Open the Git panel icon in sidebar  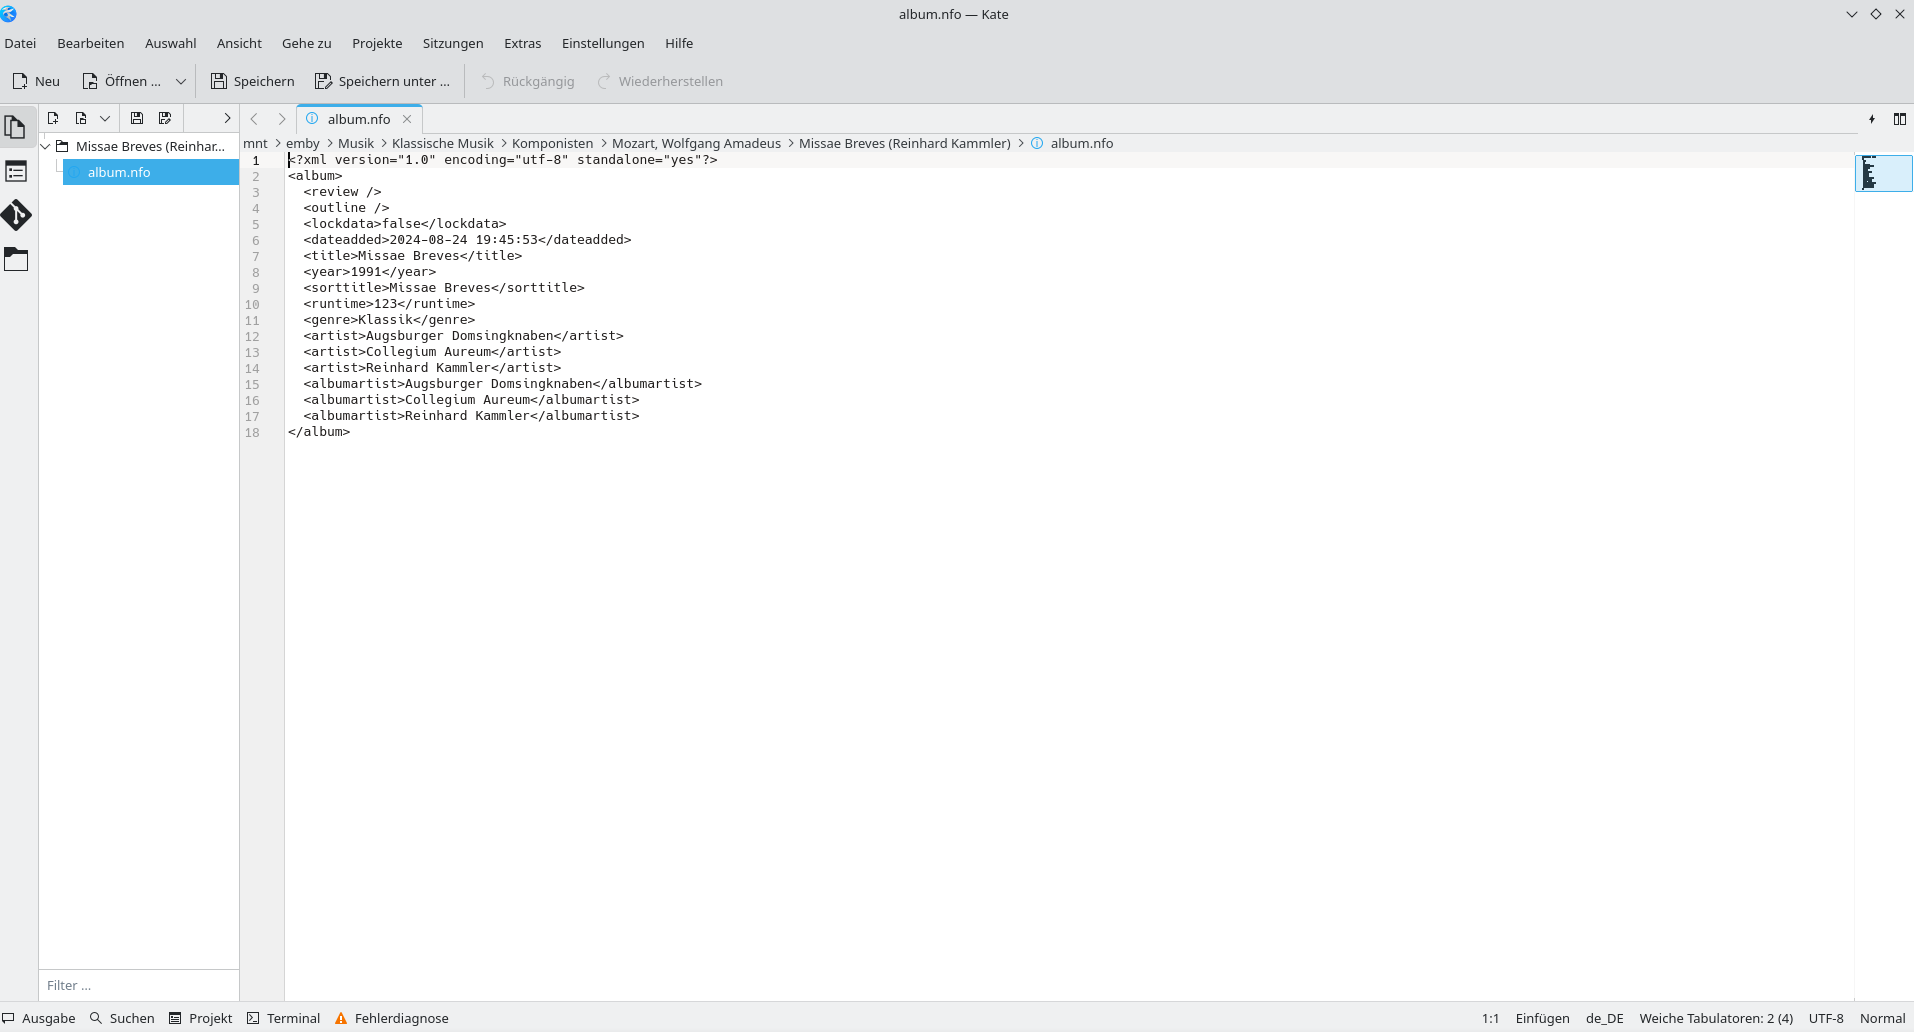[16, 215]
